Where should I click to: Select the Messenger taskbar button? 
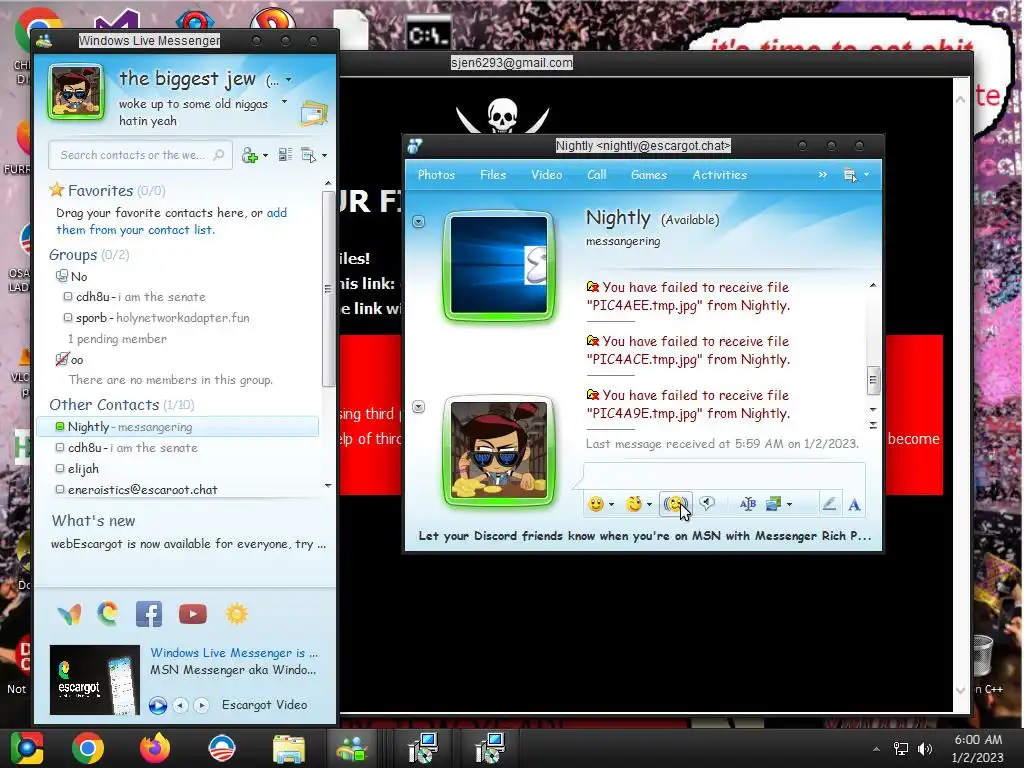coord(351,748)
